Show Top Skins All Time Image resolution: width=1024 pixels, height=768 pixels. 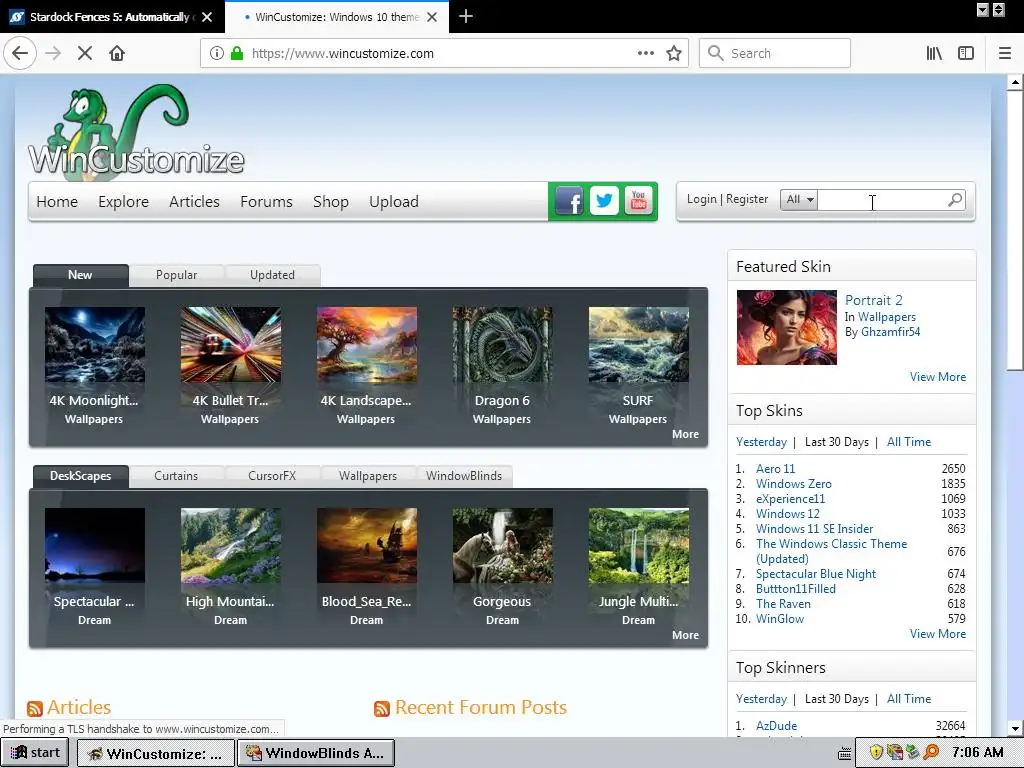(909, 442)
